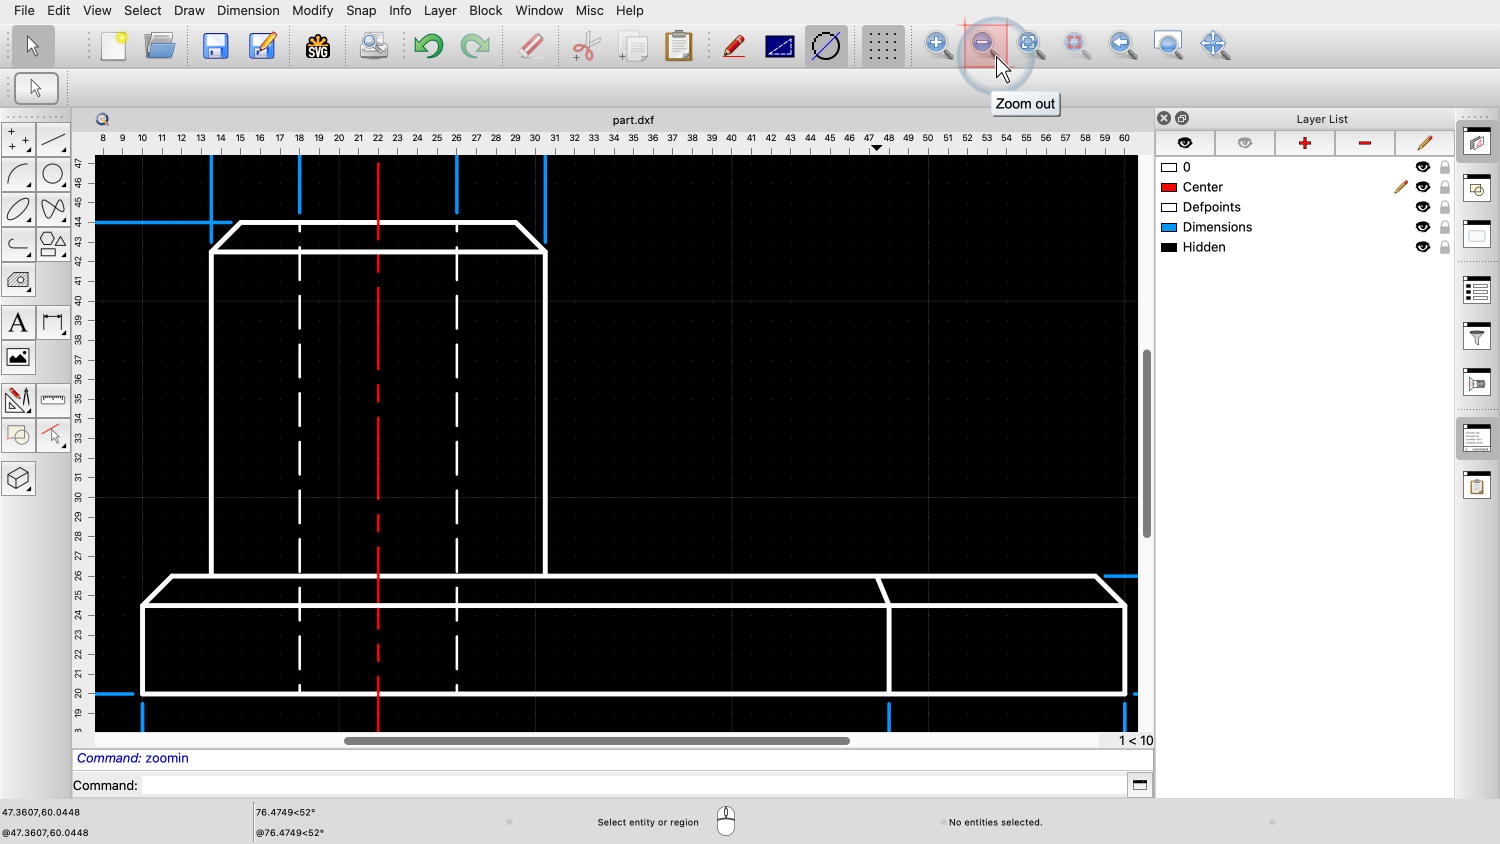Export the drawing as SVG

click(317, 45)
